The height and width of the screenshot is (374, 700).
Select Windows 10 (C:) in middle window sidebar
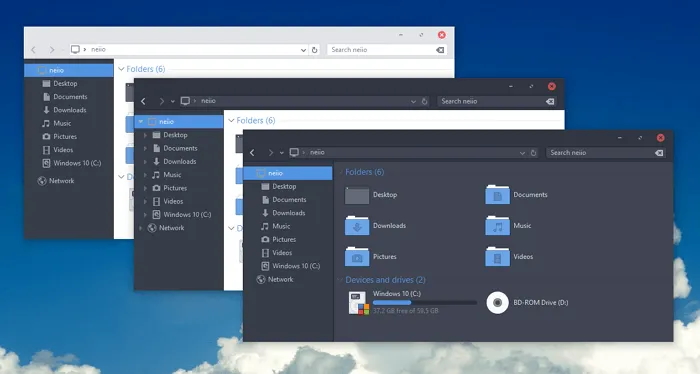182,215
